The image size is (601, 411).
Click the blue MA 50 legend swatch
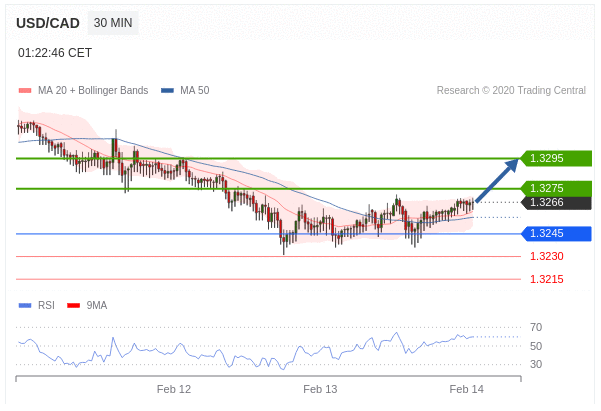pyautogui.click(x=167, y=91)
